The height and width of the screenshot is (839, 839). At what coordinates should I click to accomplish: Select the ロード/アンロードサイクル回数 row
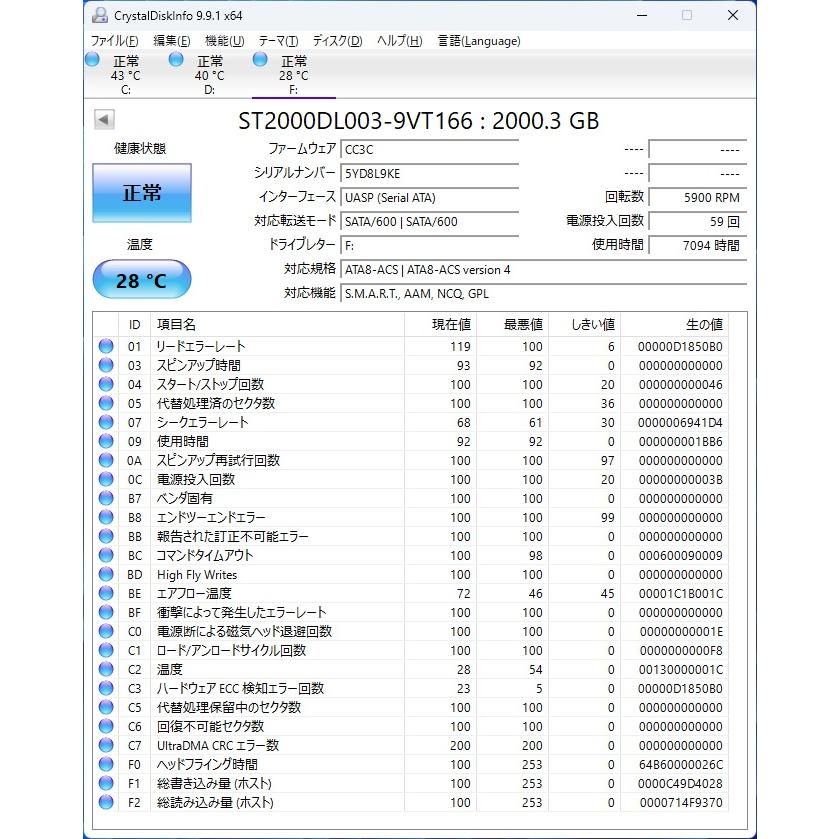tap(412, 650)
